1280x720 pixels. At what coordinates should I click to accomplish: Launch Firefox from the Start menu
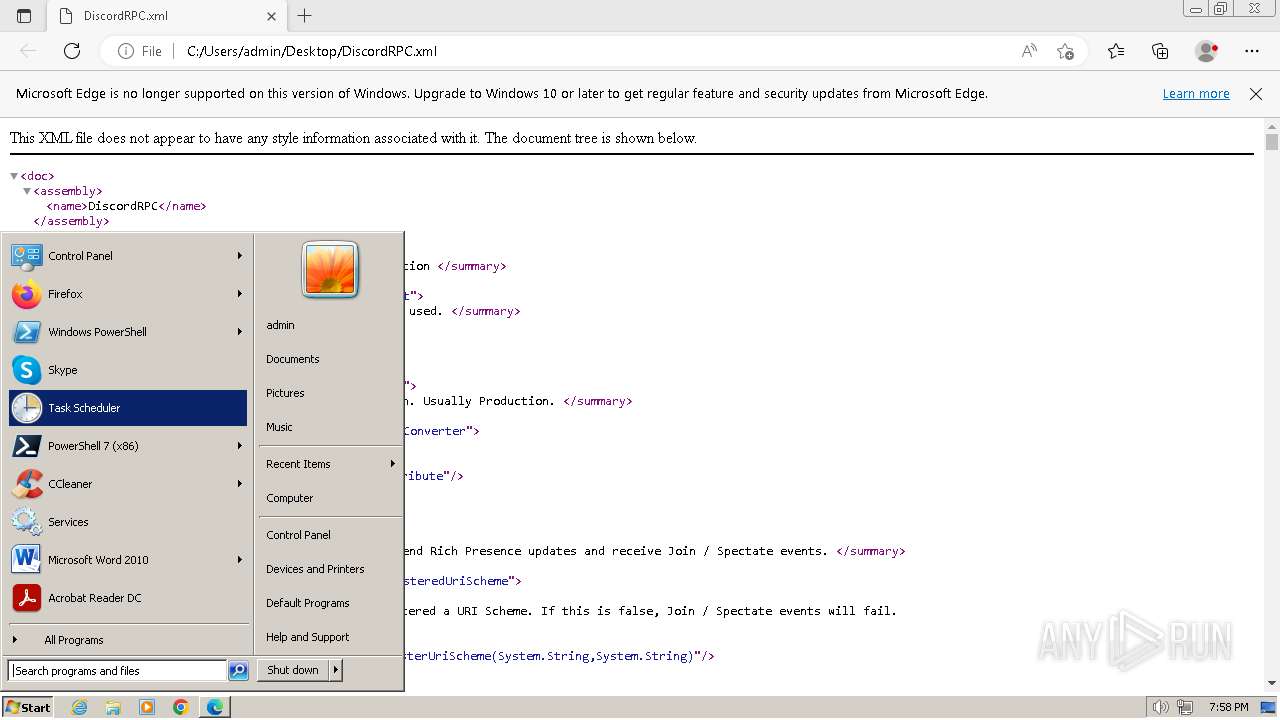[128, 294]
